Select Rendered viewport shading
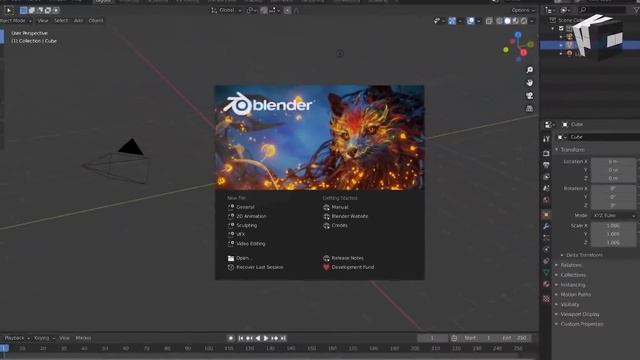This screenshot has height=360, width=640. tap(524, 21)
